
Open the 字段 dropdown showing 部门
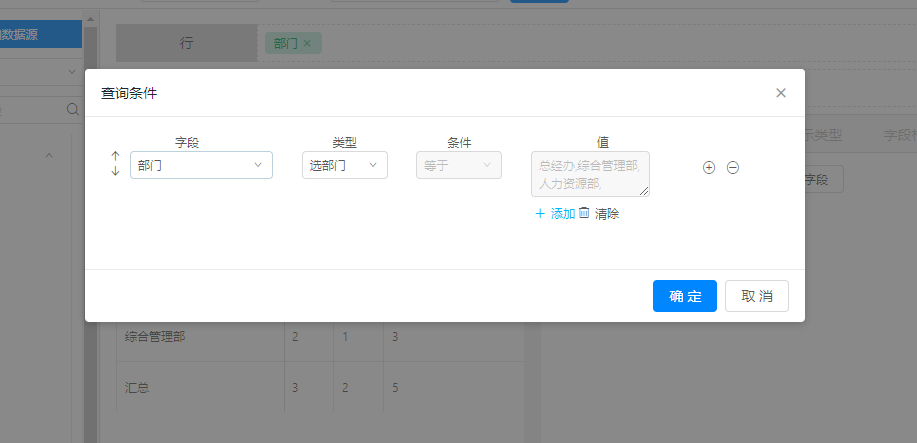coord(201,165)
